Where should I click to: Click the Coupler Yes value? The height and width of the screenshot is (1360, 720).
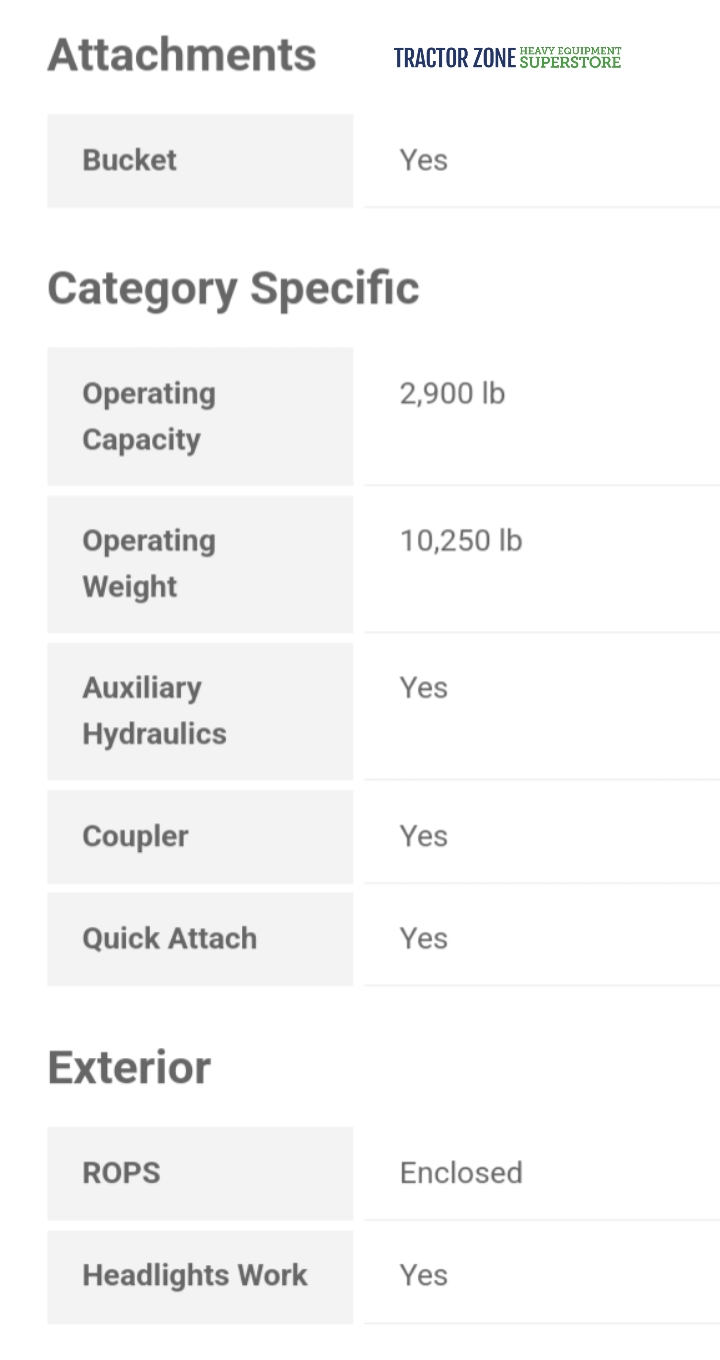coord(423,836)
